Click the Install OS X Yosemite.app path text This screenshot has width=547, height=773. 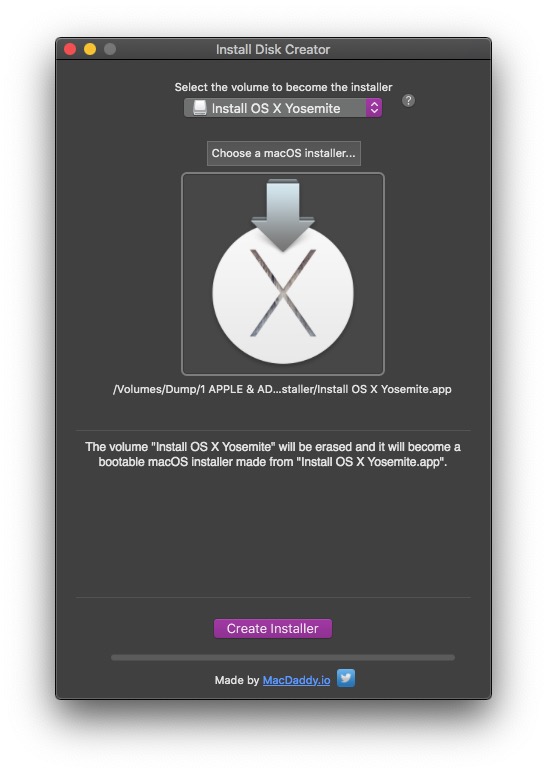point(282,389)
